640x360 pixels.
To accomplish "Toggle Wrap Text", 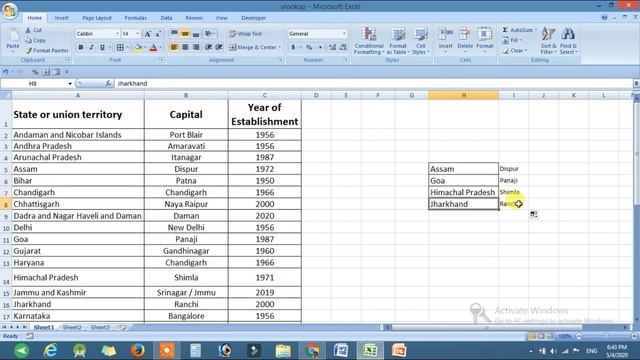I will pos(246,34).
